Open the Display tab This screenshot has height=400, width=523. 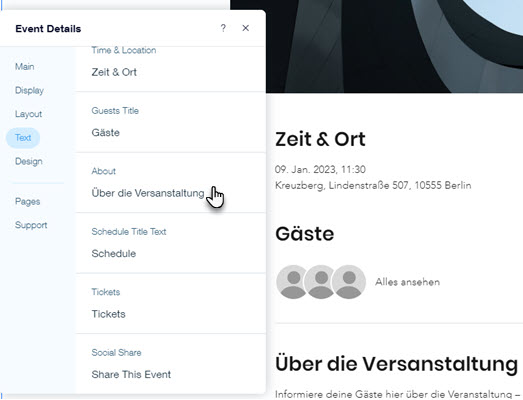29,90
